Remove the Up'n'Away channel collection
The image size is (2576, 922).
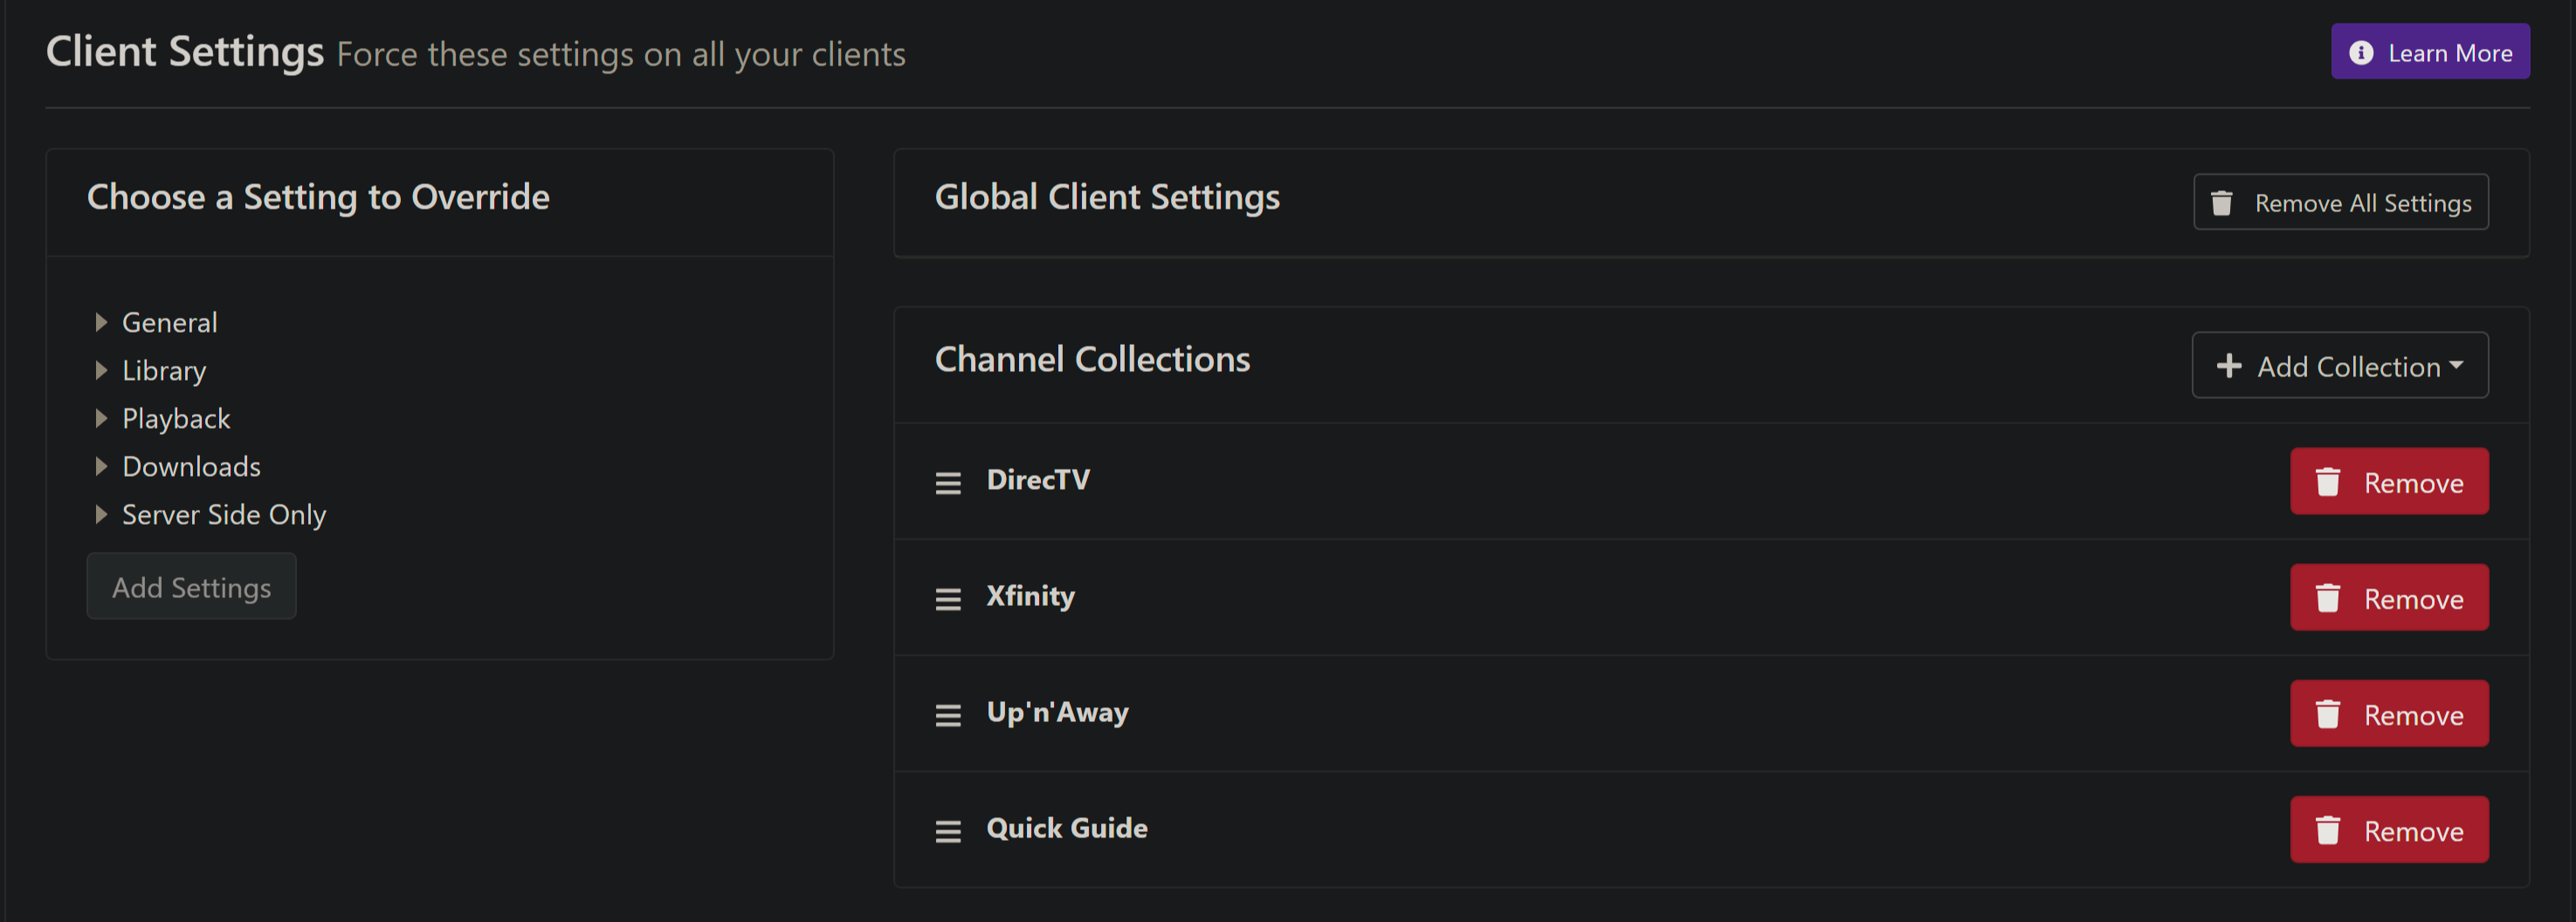click(2388, 713)
